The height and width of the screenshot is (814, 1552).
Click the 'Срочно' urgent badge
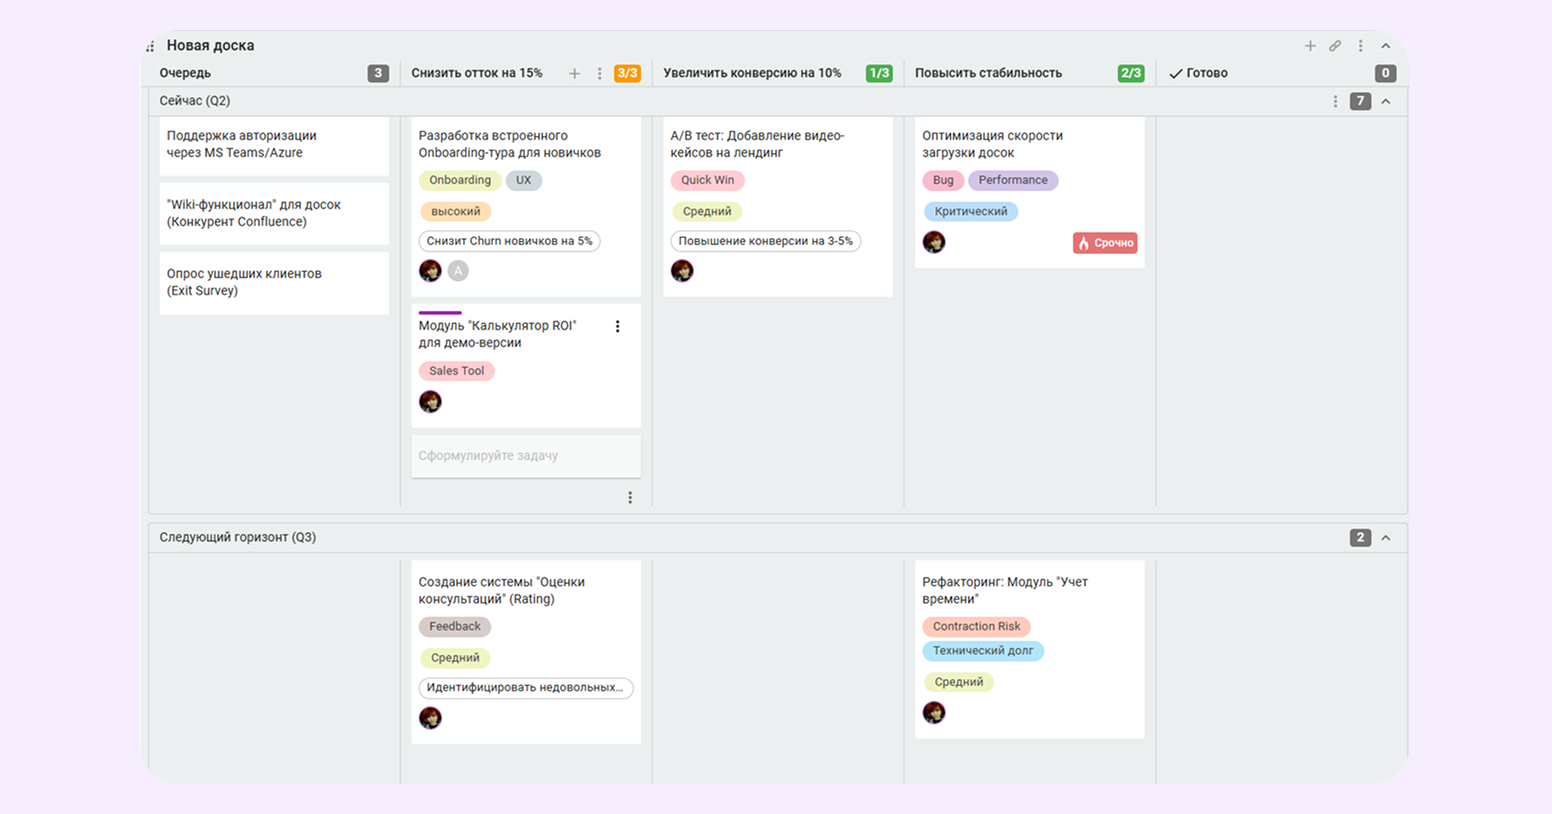coord(1105,243)
